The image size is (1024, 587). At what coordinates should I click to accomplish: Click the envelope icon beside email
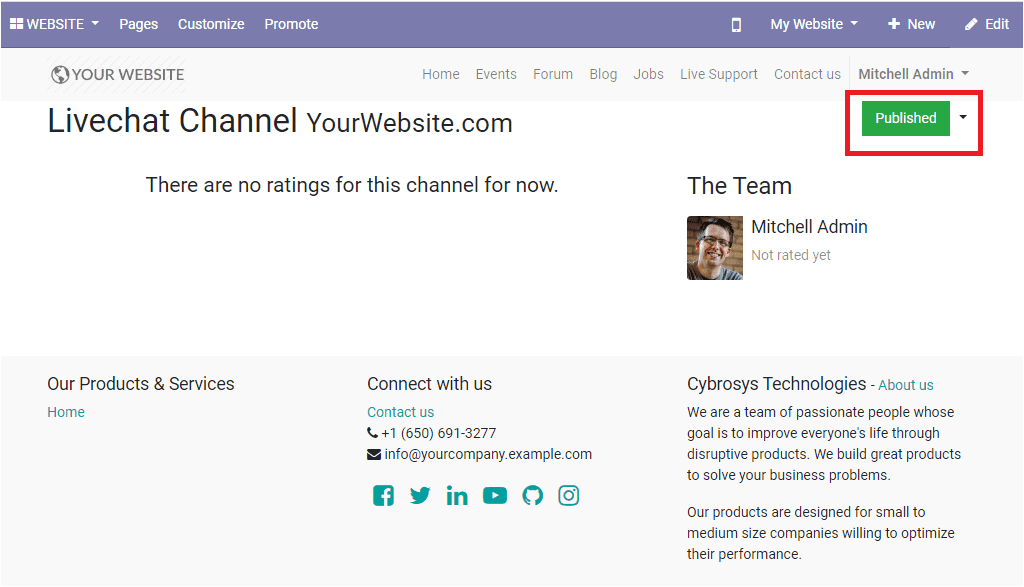click(374, 454)
